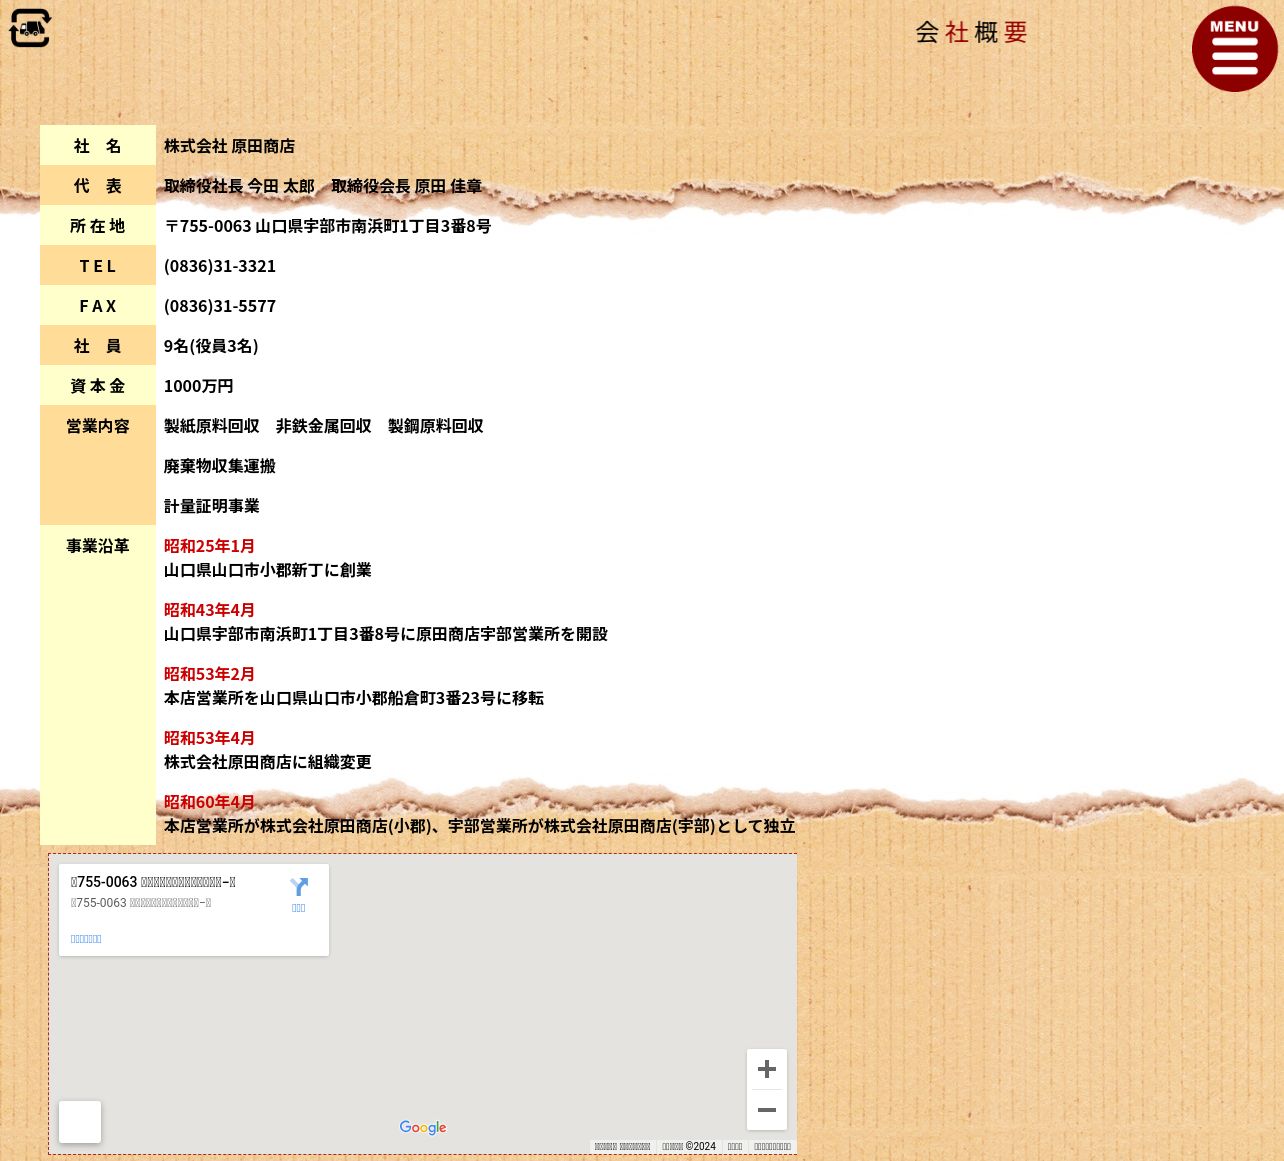Click the FAX number (0836)31-5577
The image size is (1284, 1161).
tap(220, 306)
